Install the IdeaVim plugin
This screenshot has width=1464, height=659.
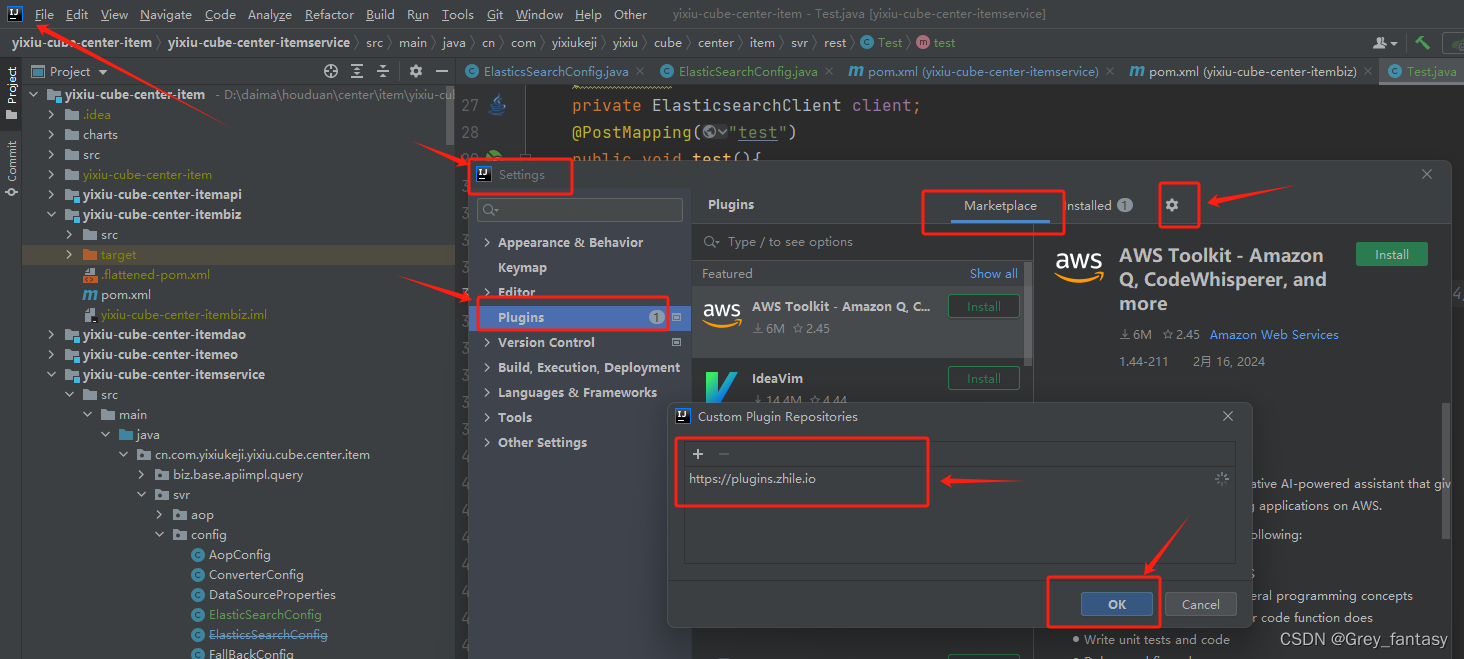(x=983, y=379)
